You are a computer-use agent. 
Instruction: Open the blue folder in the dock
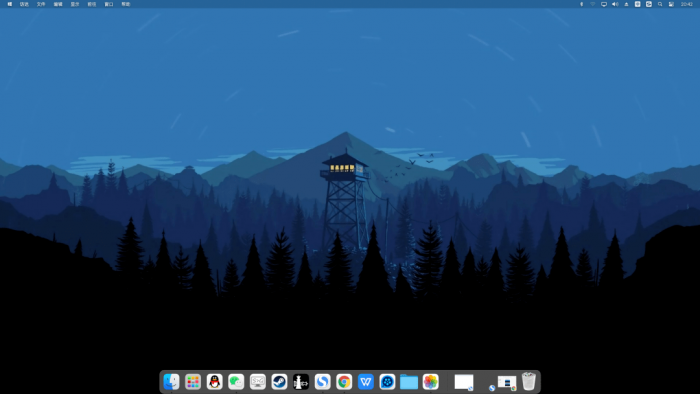[409, 382]
